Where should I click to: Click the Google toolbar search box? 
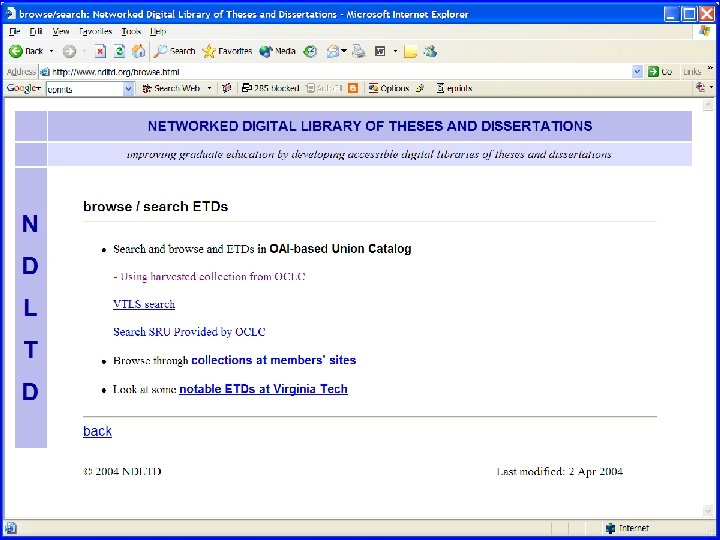click(x=84, y=89)
